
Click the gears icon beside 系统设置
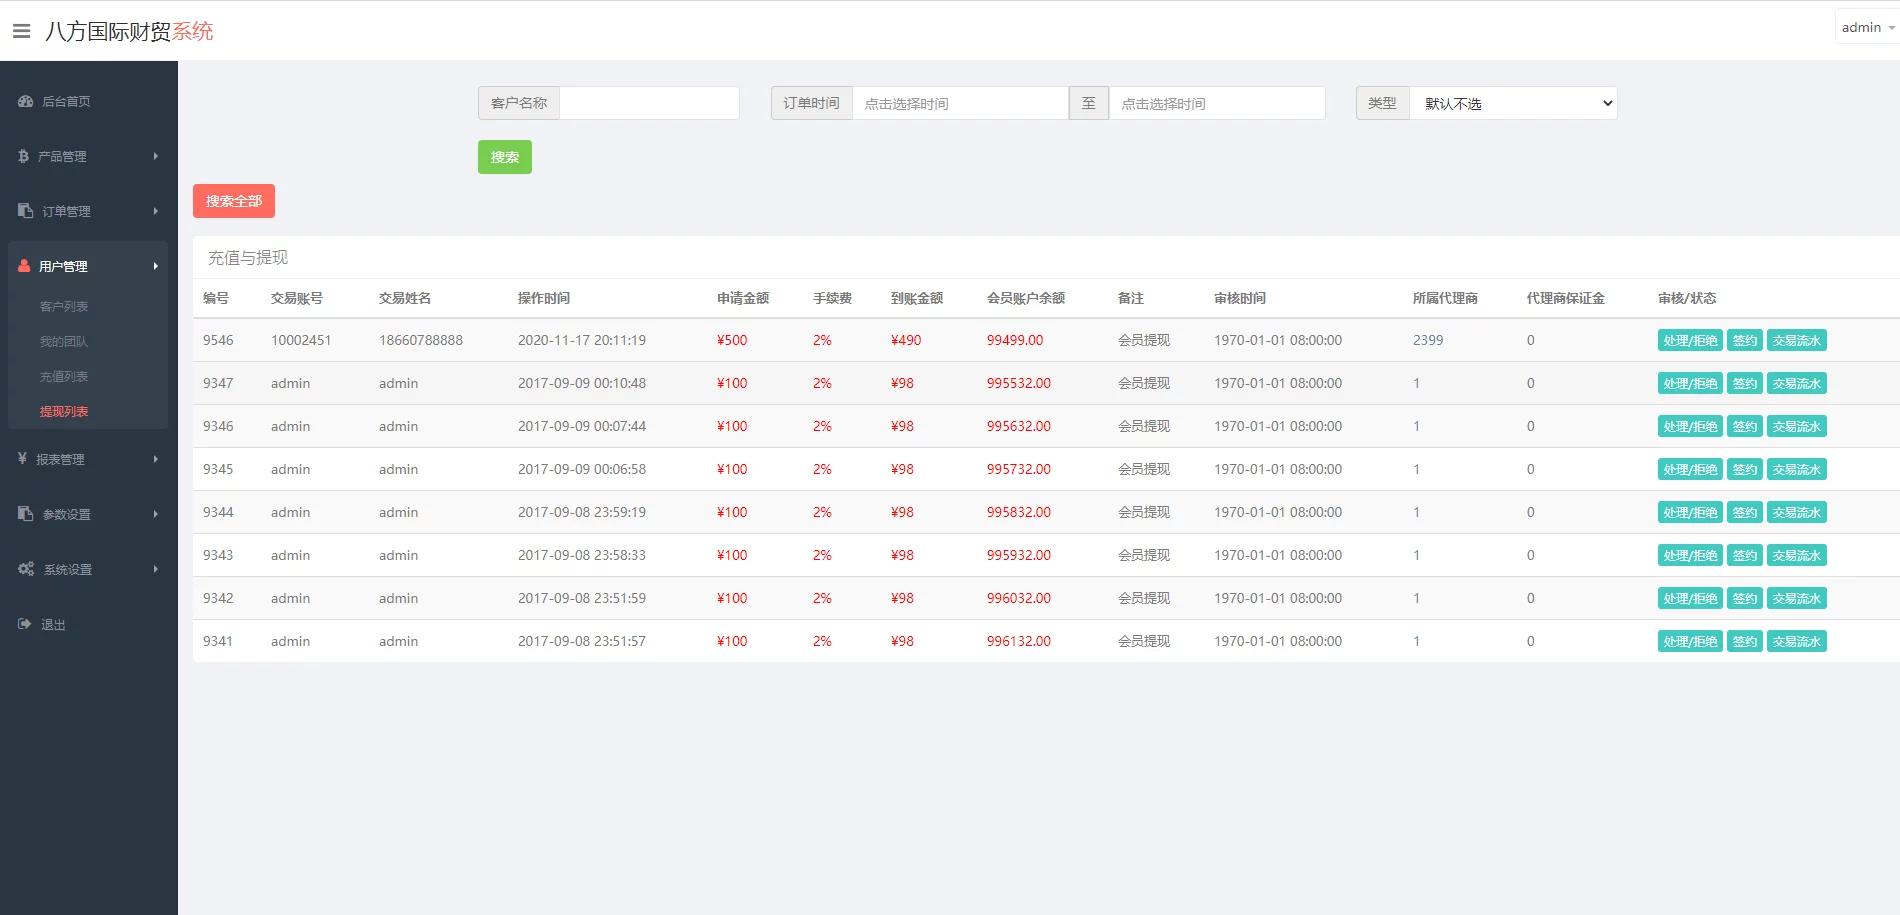25,569
